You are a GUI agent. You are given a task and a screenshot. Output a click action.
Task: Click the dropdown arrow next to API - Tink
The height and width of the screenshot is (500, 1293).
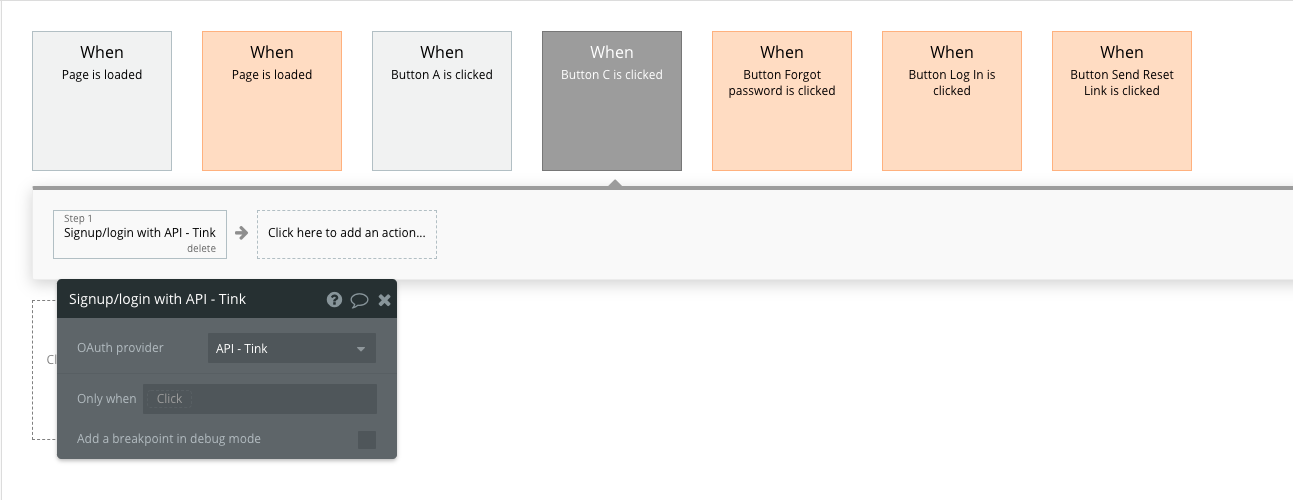click(x=361, y=349)
